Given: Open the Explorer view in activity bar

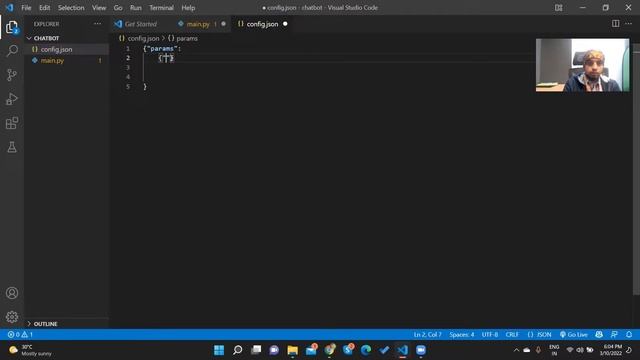Looking at the screenshot, I should click(x=12, y=27).
